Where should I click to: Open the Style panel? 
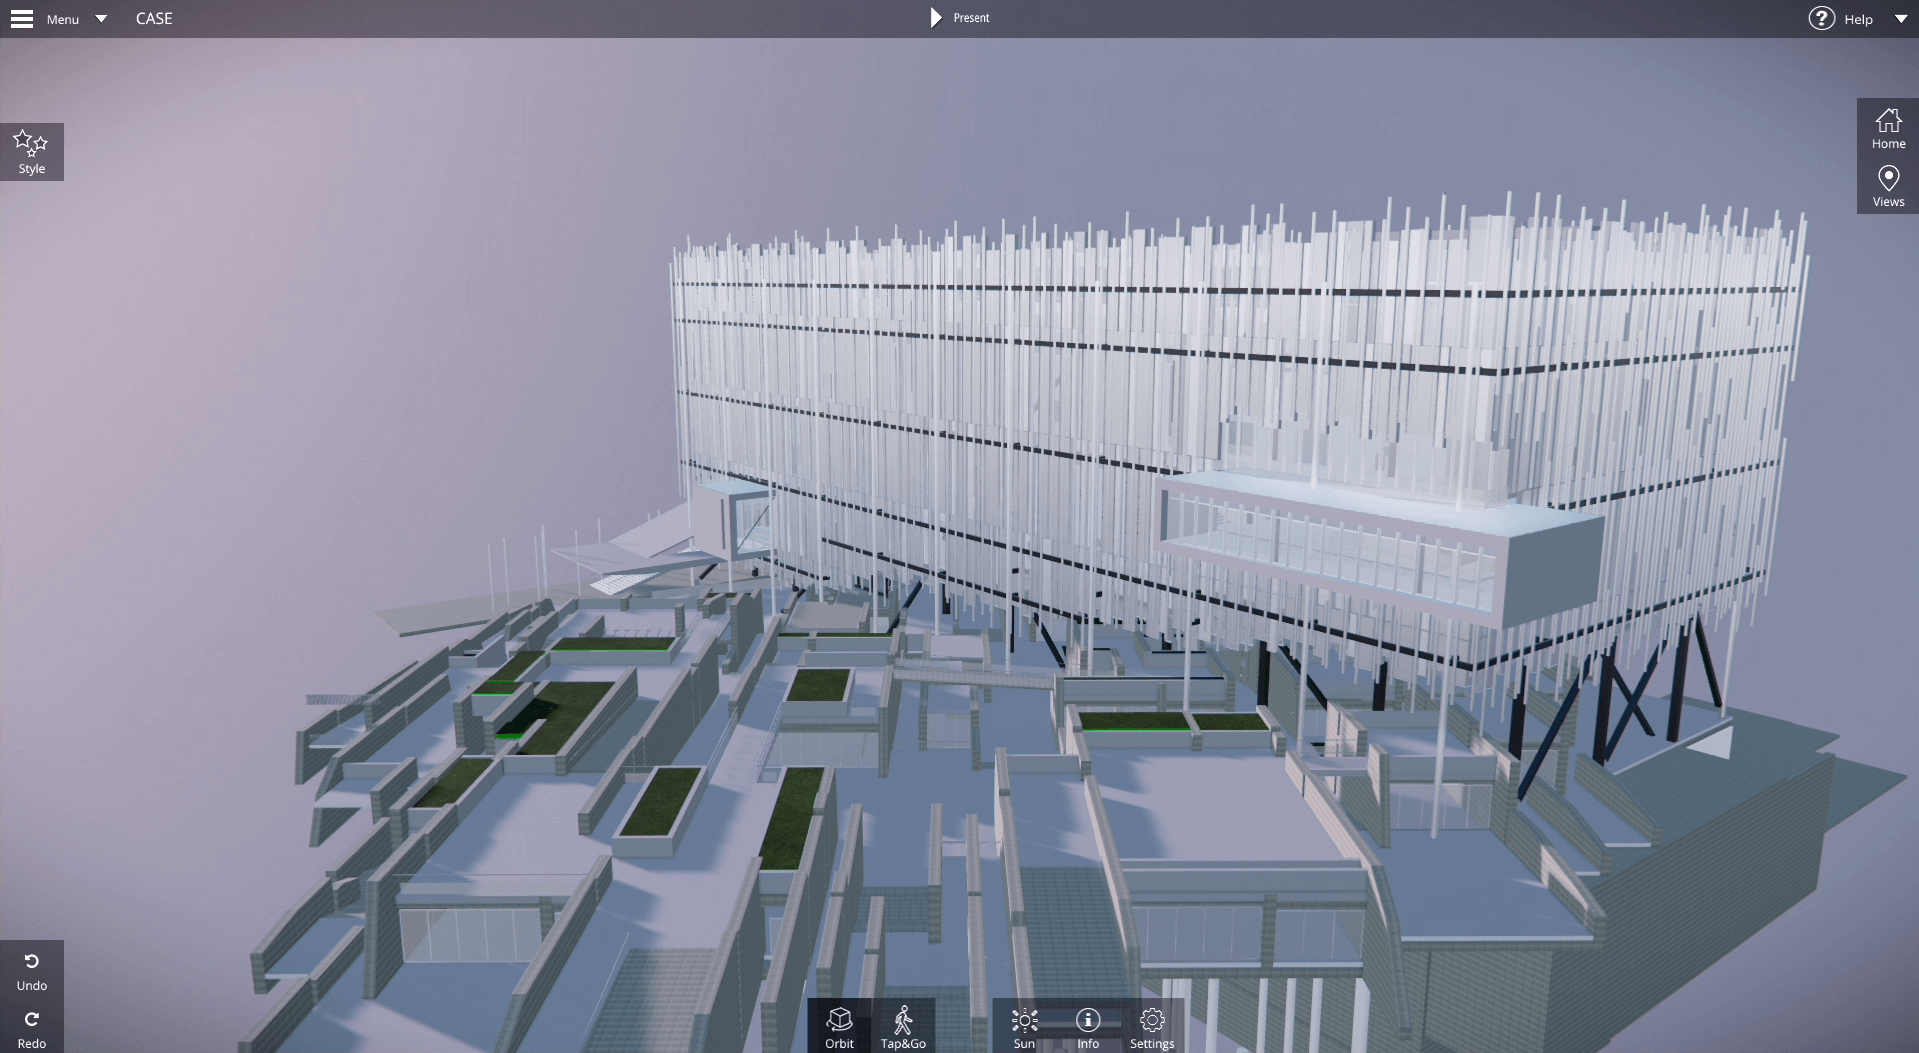point(31,151)
